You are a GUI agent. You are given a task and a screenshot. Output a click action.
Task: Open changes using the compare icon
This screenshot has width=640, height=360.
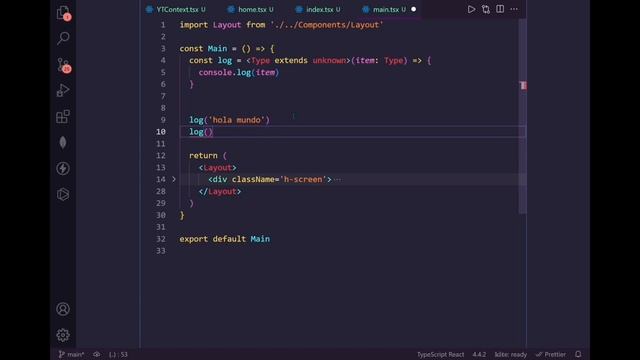(x=486, y=9)
